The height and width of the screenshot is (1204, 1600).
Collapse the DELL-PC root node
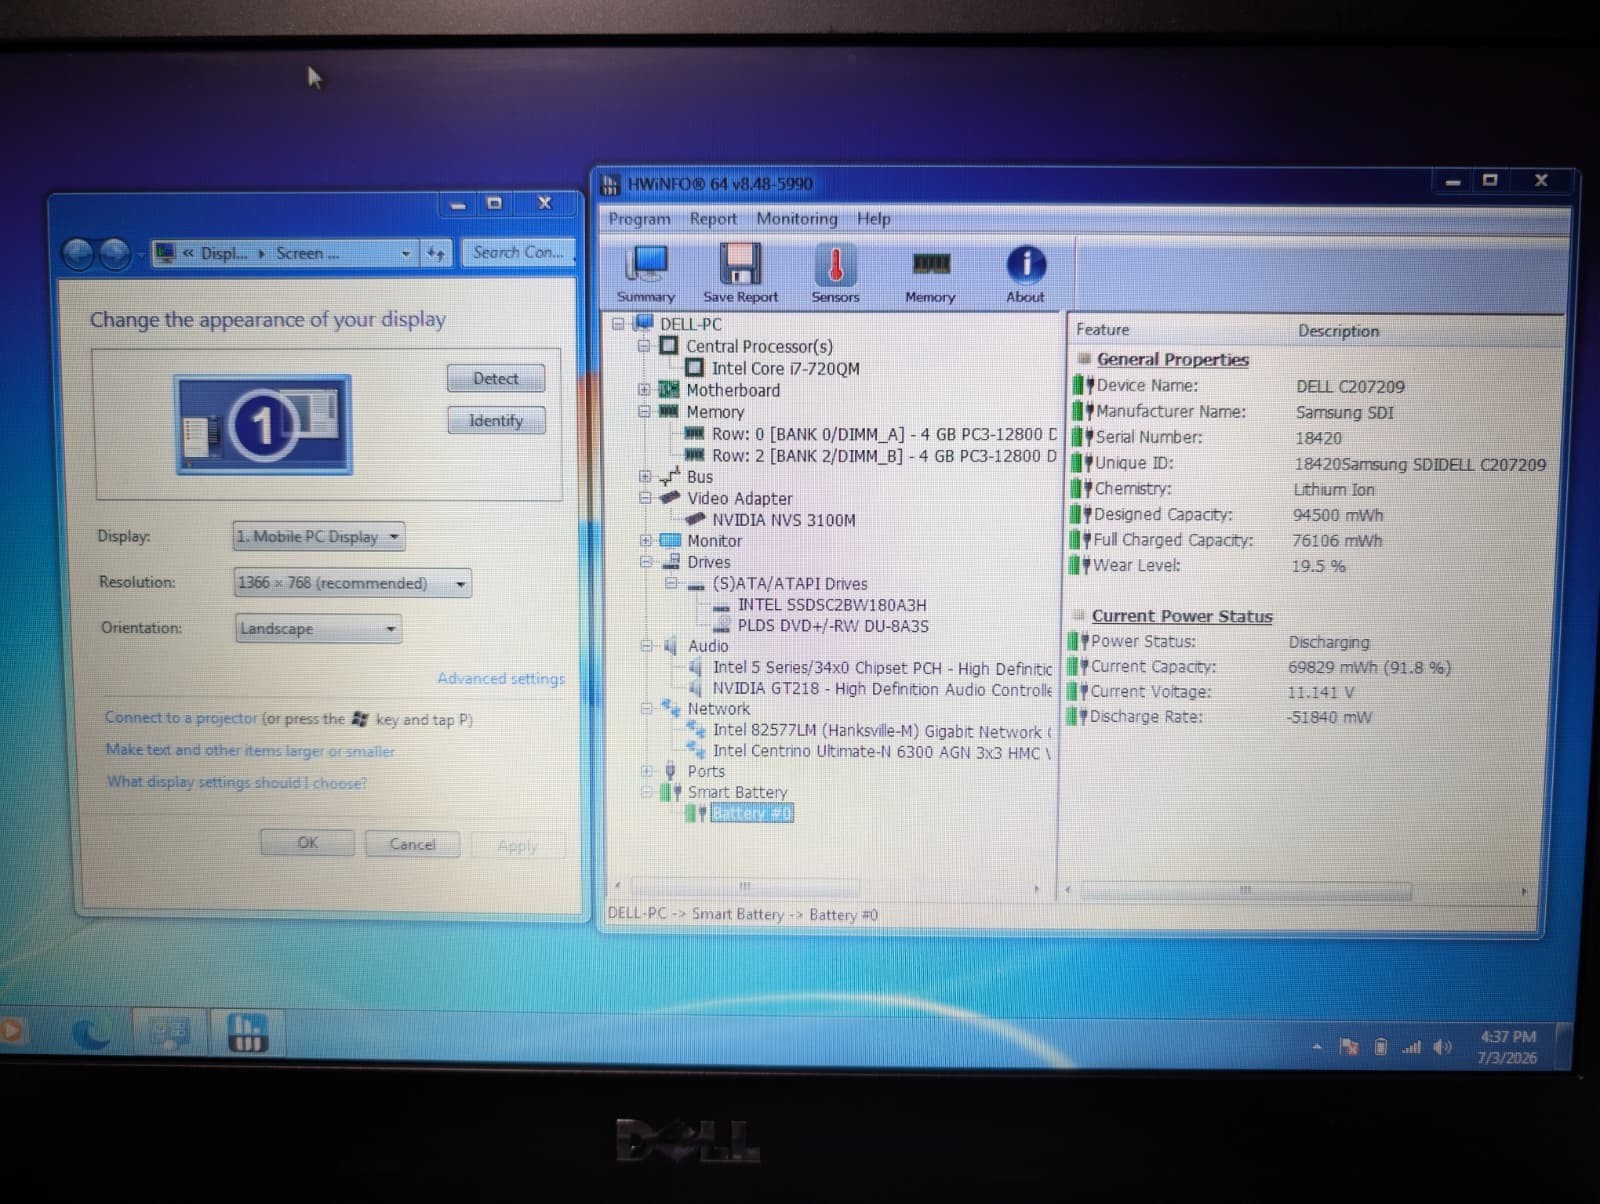click(618, 323)
